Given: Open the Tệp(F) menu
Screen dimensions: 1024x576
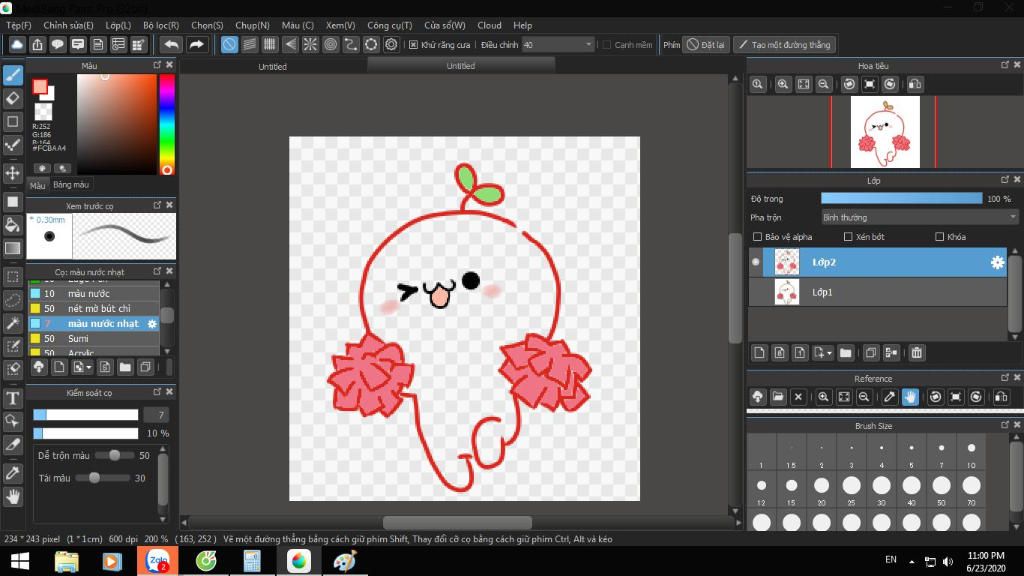Looking at the screenshot, I should coord(19,25).
